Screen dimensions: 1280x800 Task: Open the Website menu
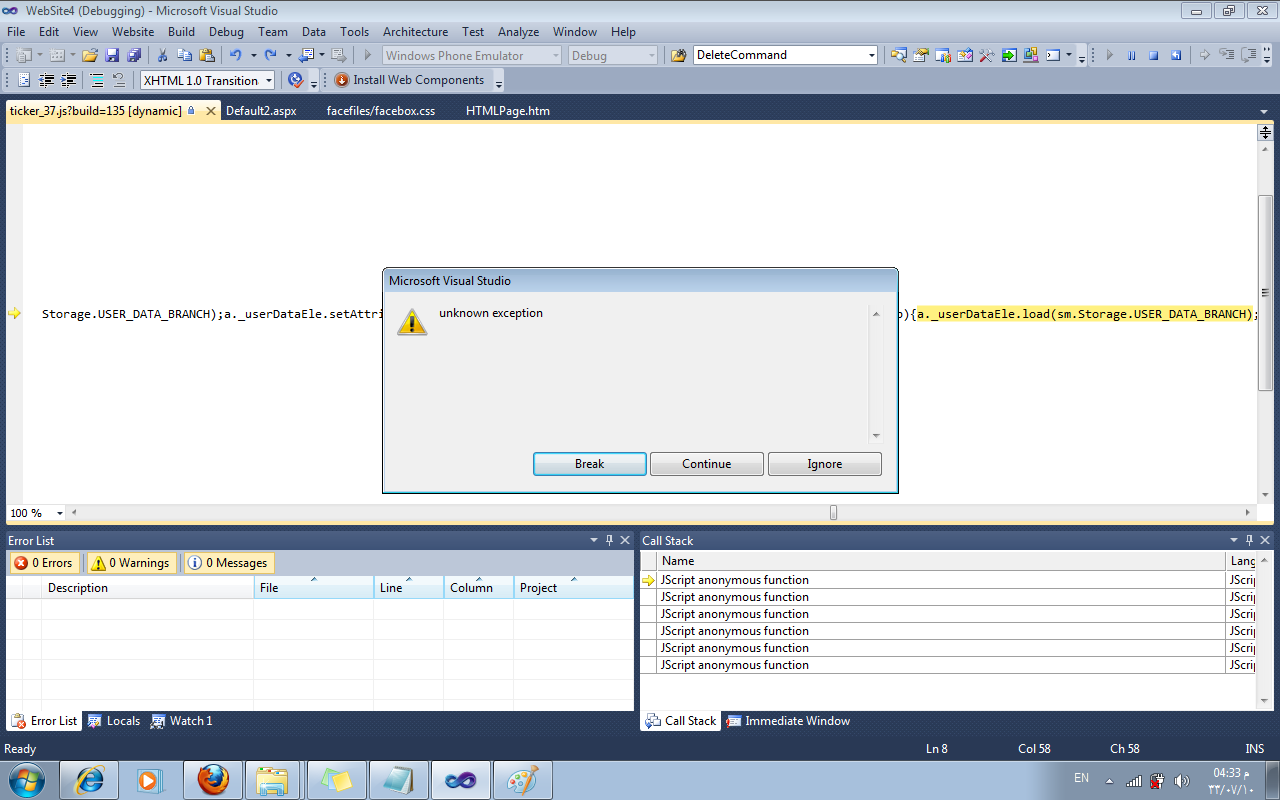(133, 32)
